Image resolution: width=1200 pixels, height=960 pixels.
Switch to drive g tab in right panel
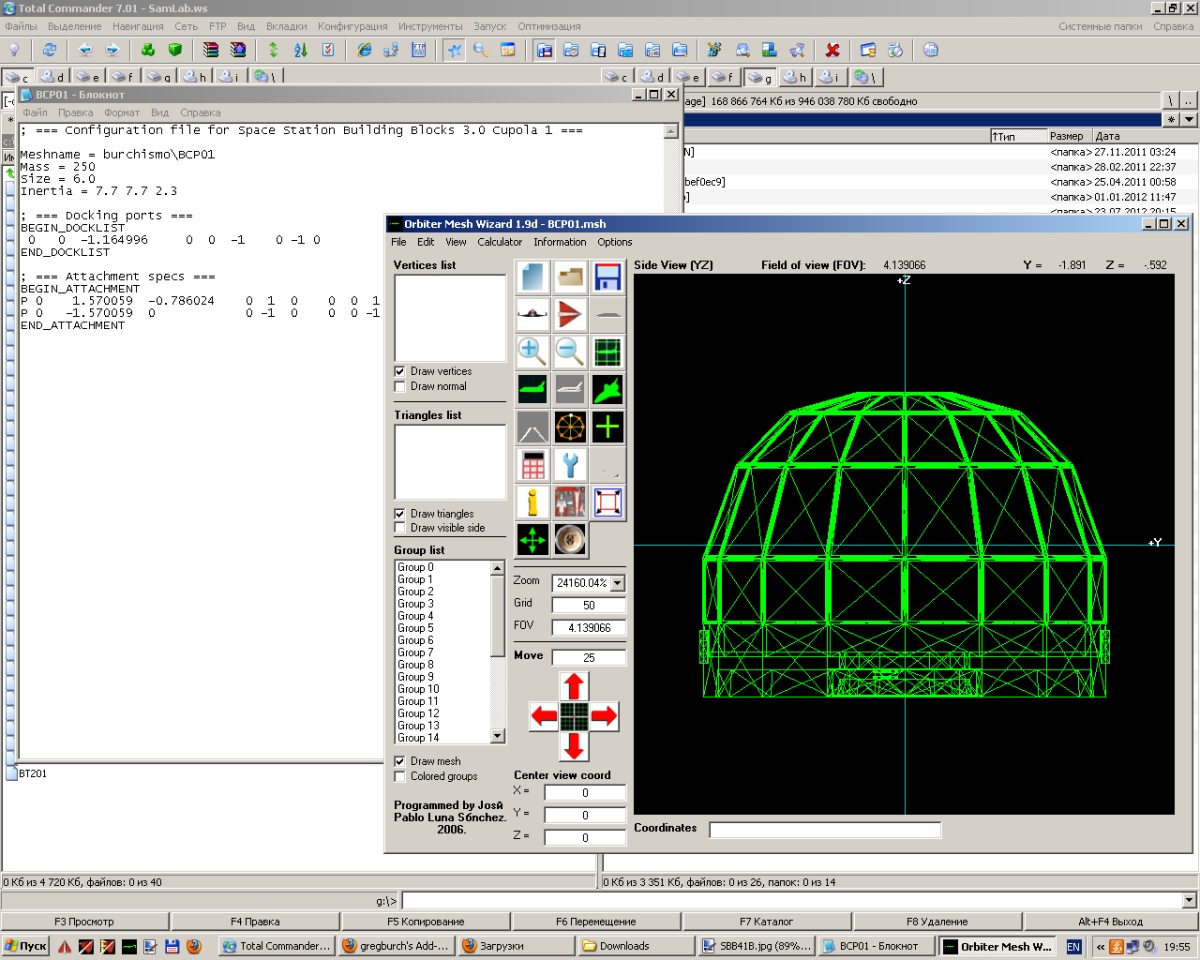tap(761, 76)
